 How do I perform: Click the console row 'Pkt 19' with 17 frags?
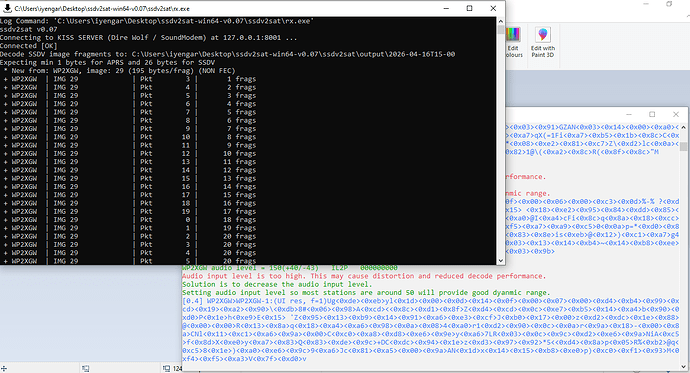pos(130,212)
